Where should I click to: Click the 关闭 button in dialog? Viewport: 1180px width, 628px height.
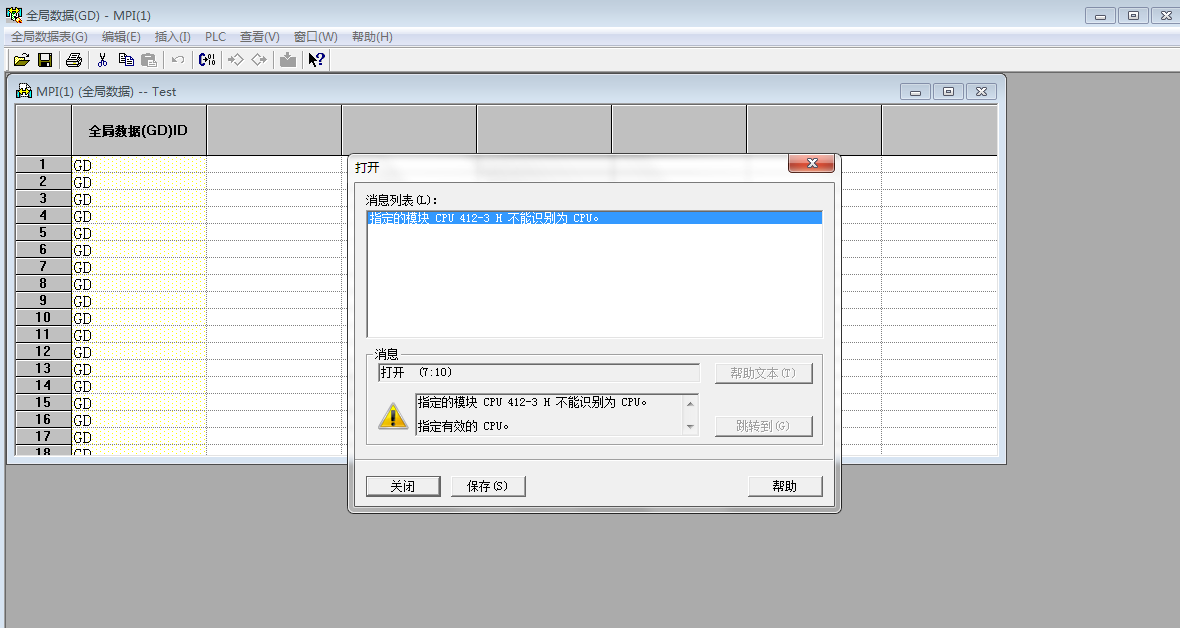(x=403, y=486)
